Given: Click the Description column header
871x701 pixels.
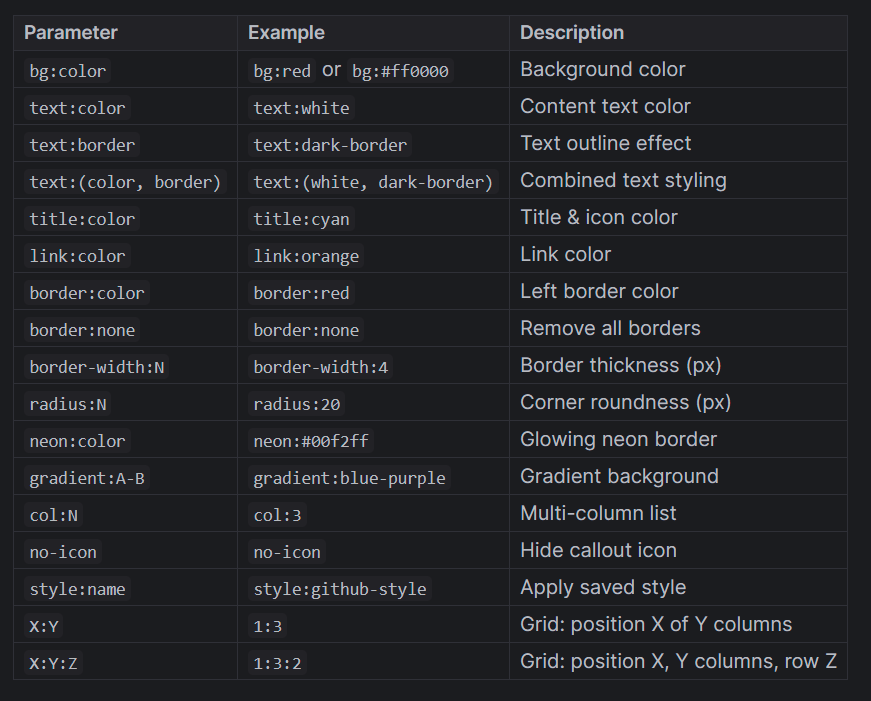Looking at the screenshot, I should 572,33.
